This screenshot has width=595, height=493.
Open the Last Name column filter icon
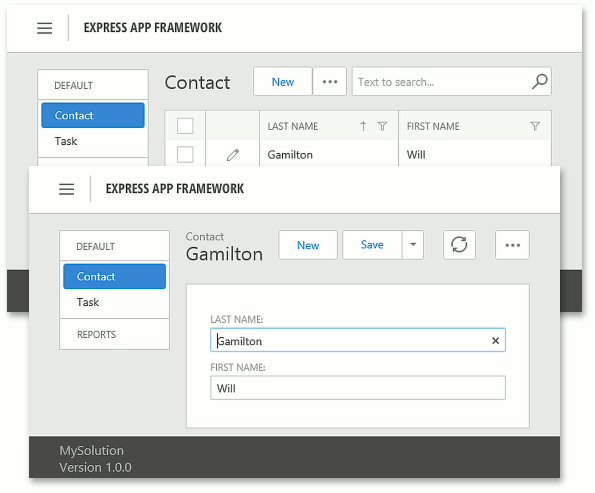coord(382,126)
